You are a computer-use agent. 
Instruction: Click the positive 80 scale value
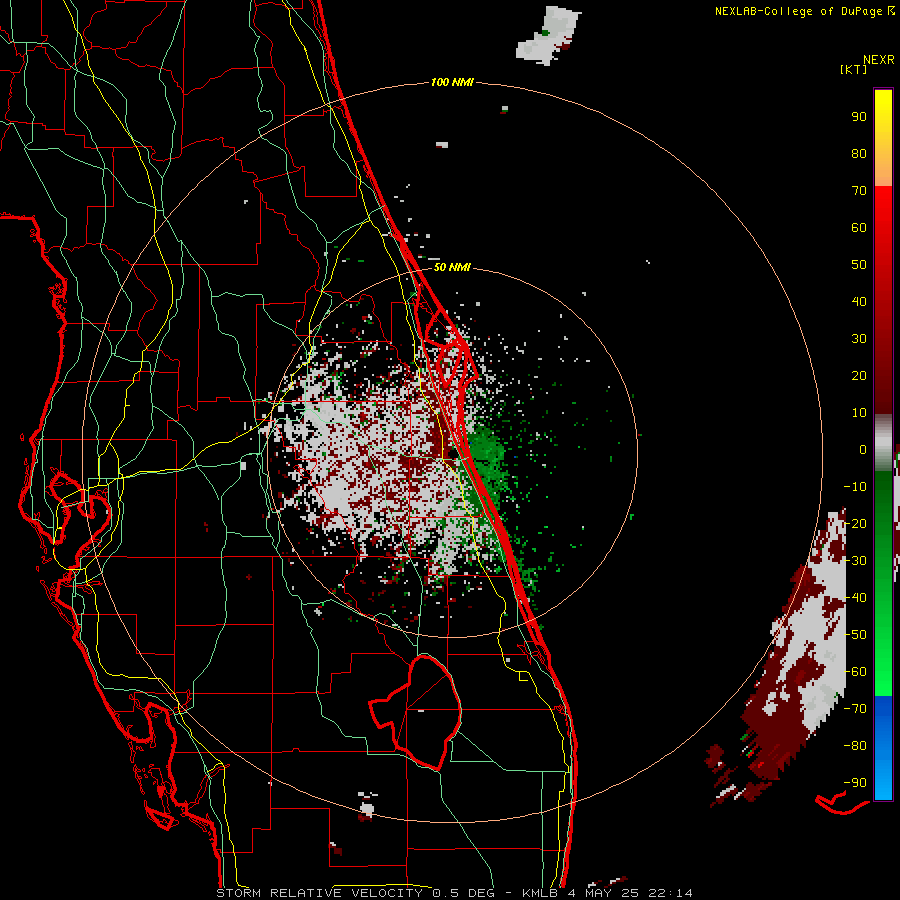tap(859, 153)
